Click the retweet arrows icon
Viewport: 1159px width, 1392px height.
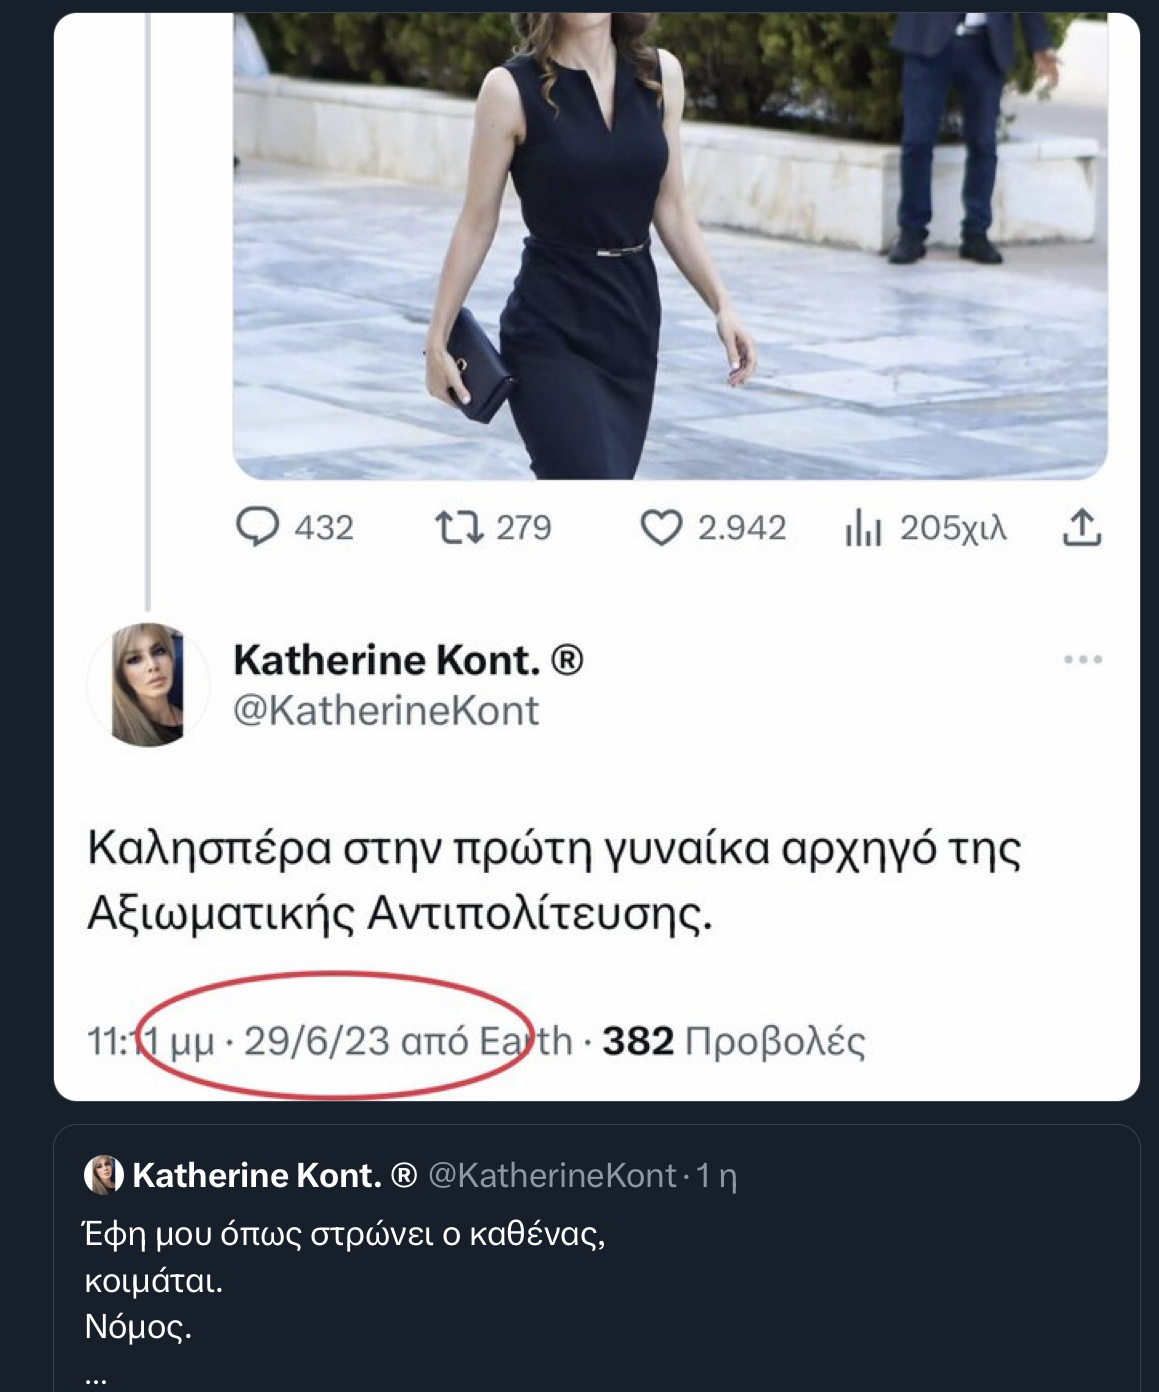point(459,527)
